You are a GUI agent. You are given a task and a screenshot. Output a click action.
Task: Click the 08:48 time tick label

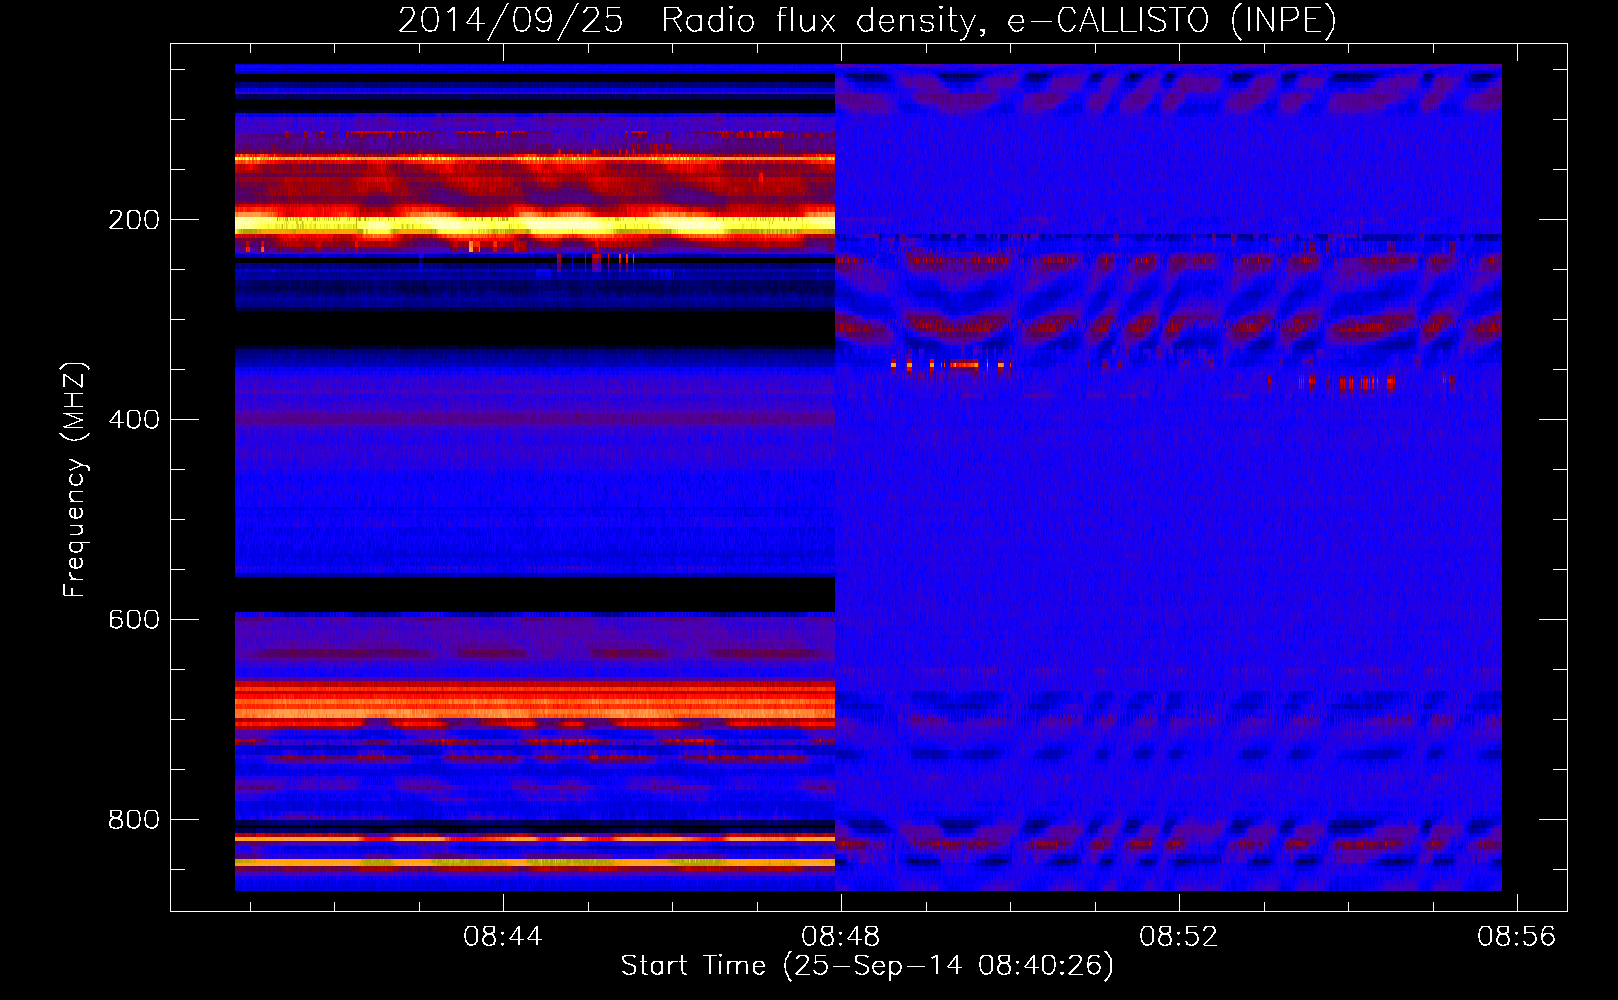click(x=841, y=937)
